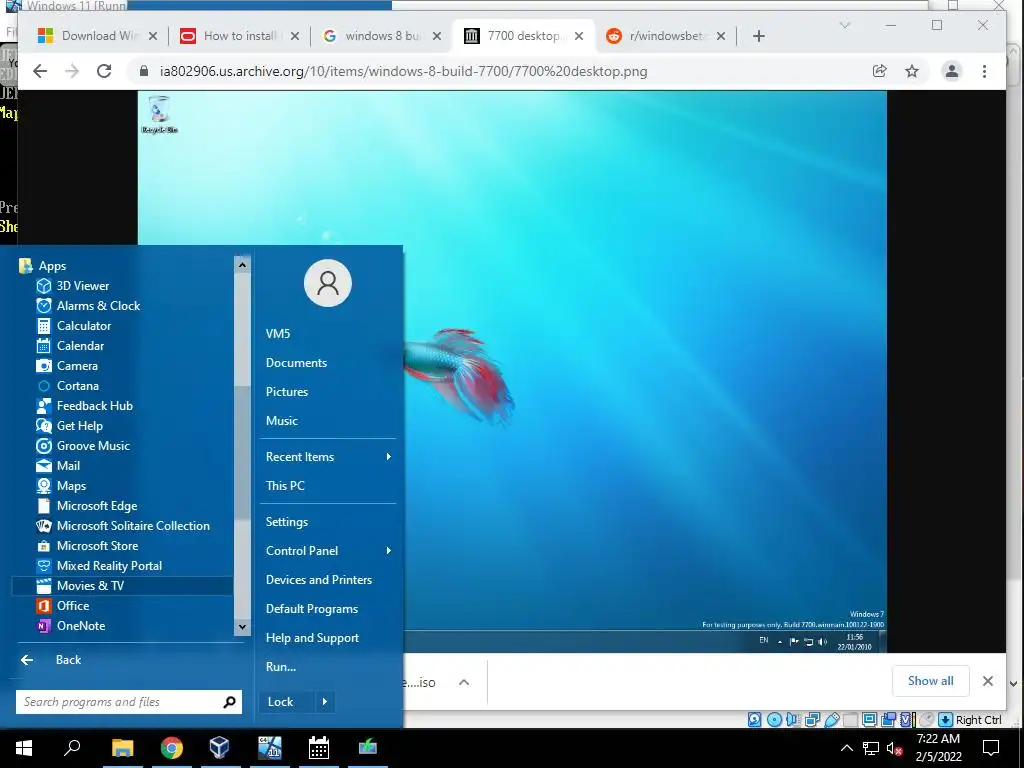Open Chrome three-dot menu
The image size is (1024, 768).
coord(984,71)
